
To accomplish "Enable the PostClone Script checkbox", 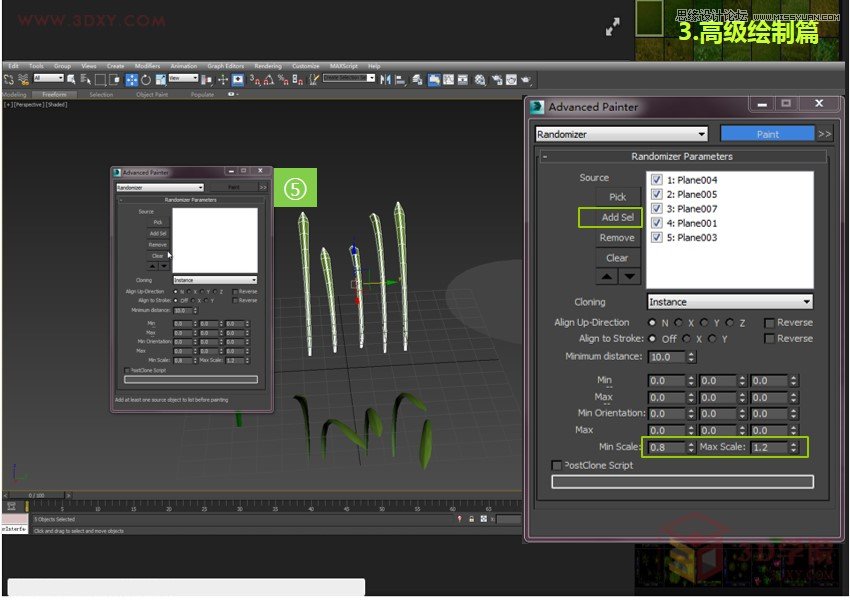I will point(557,465).
